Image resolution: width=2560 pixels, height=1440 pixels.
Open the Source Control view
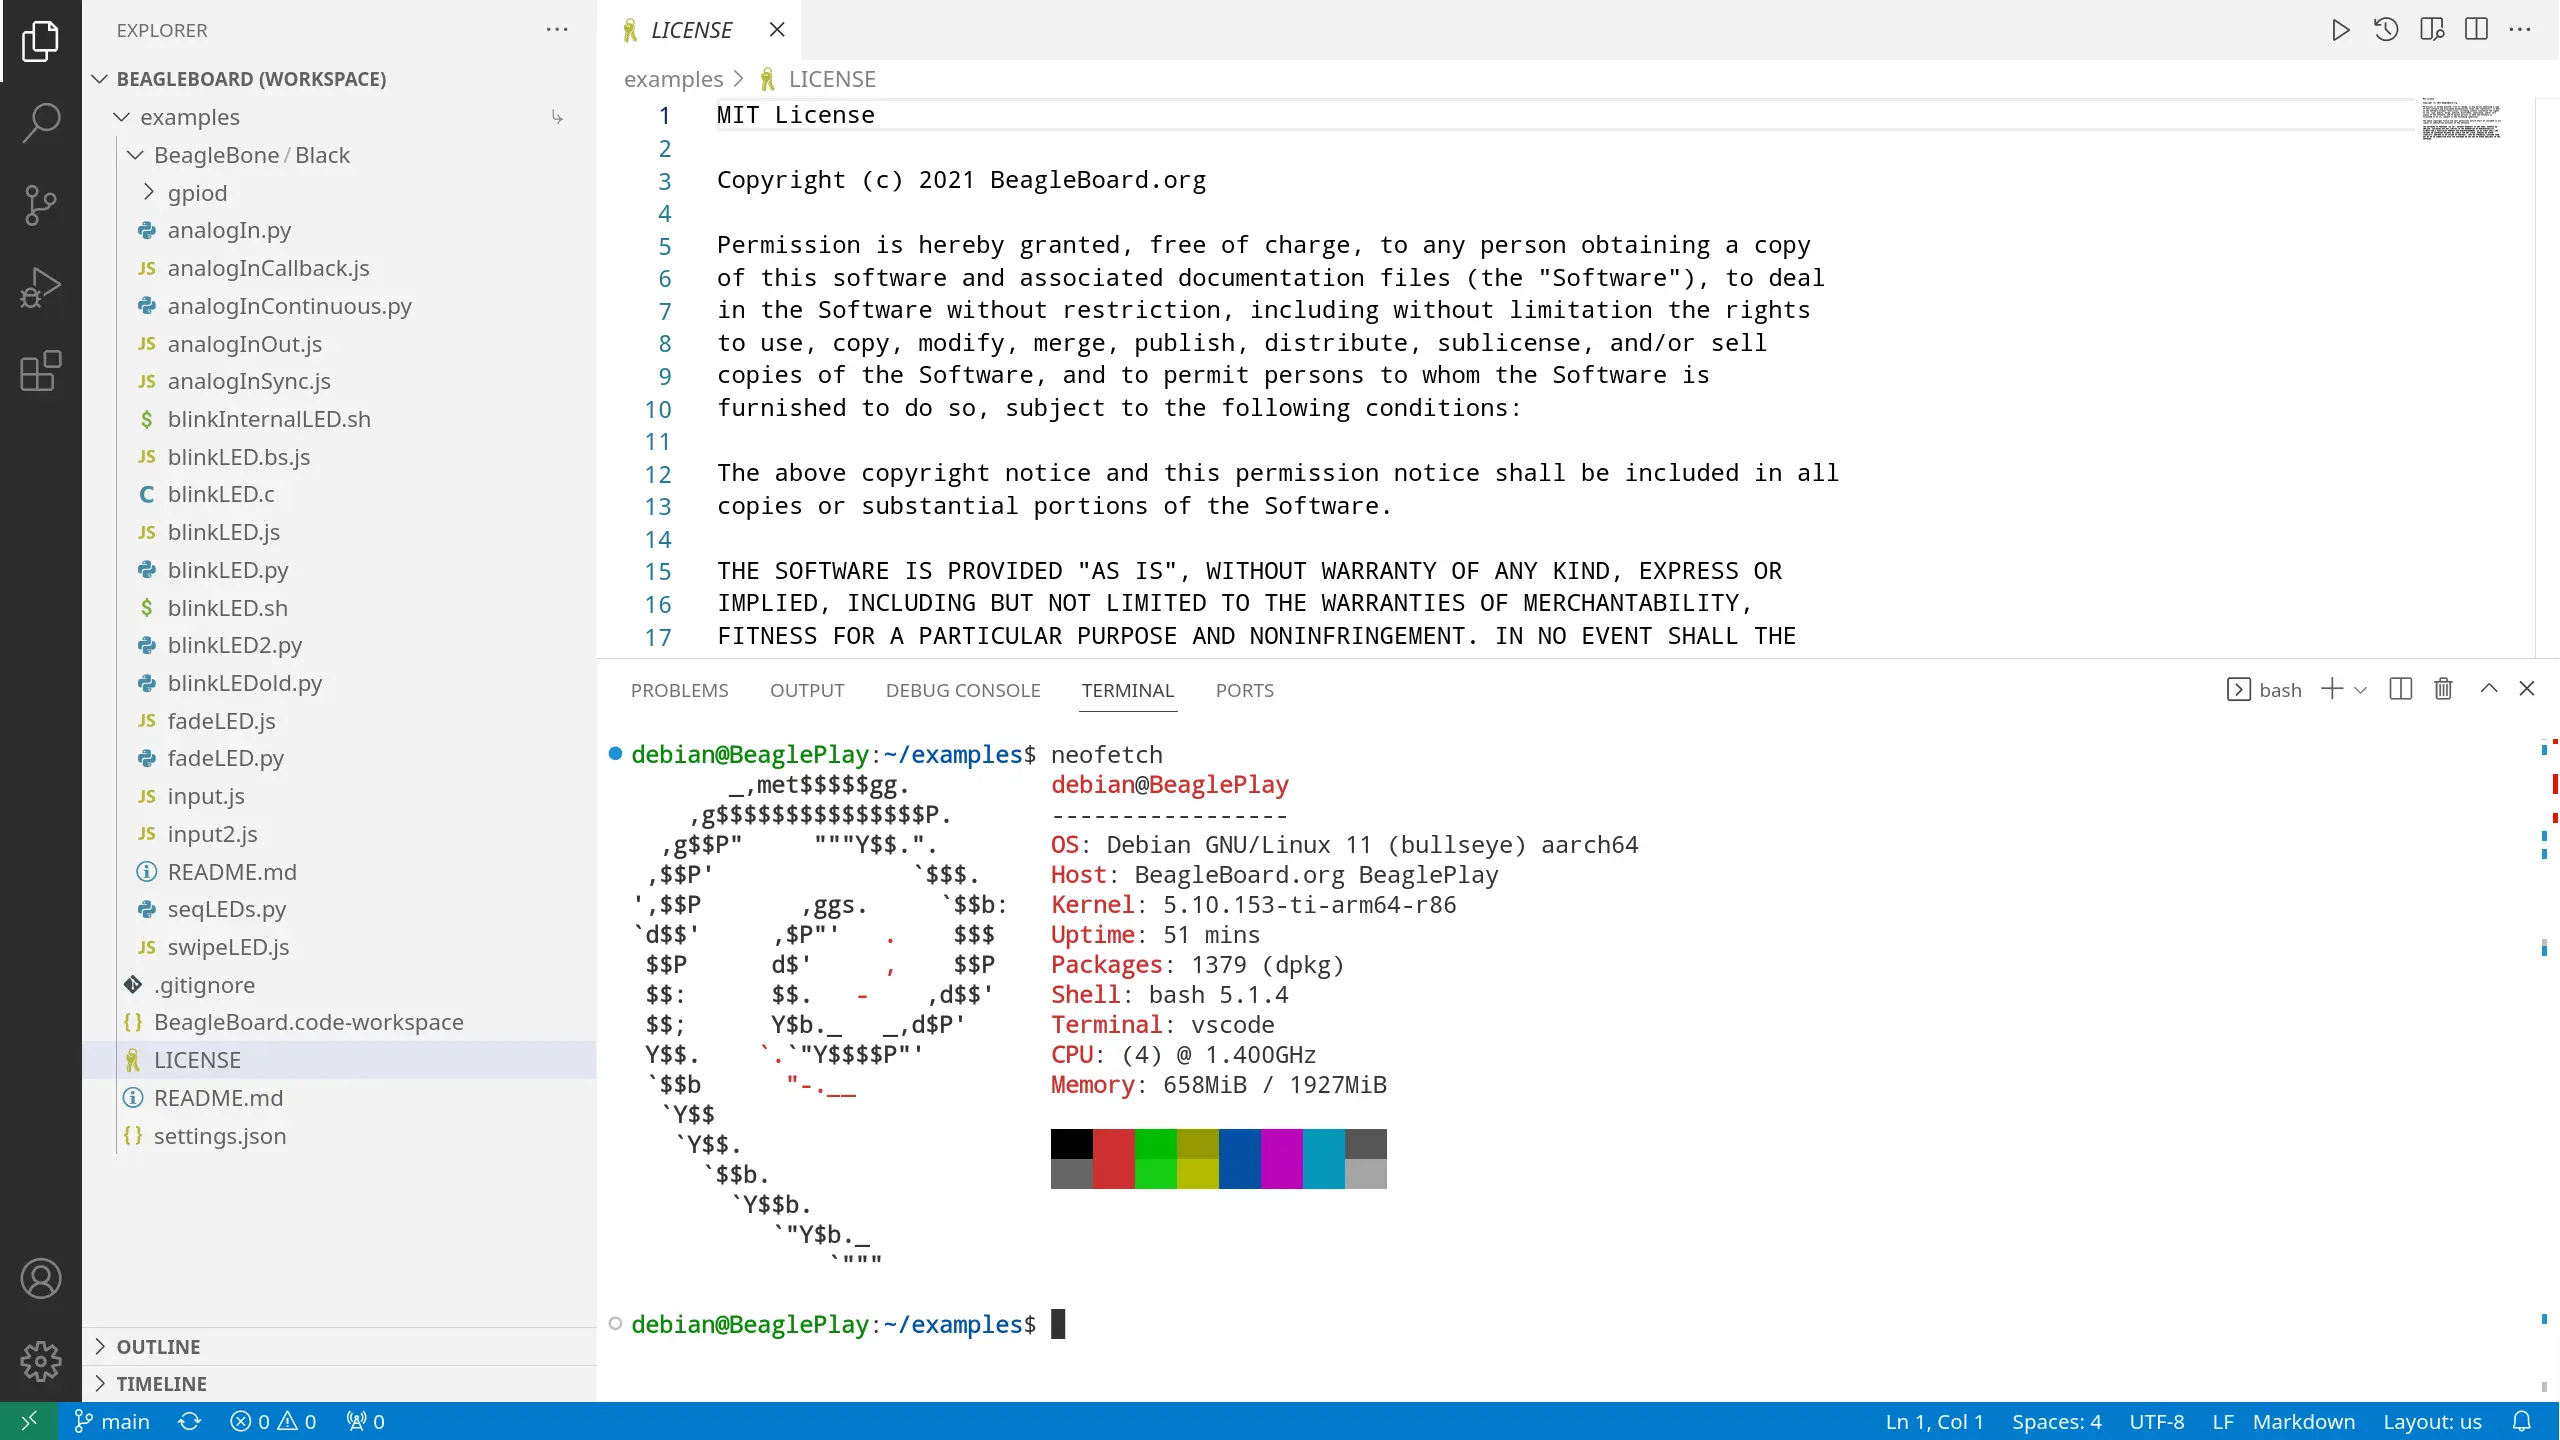click(41, 205)
